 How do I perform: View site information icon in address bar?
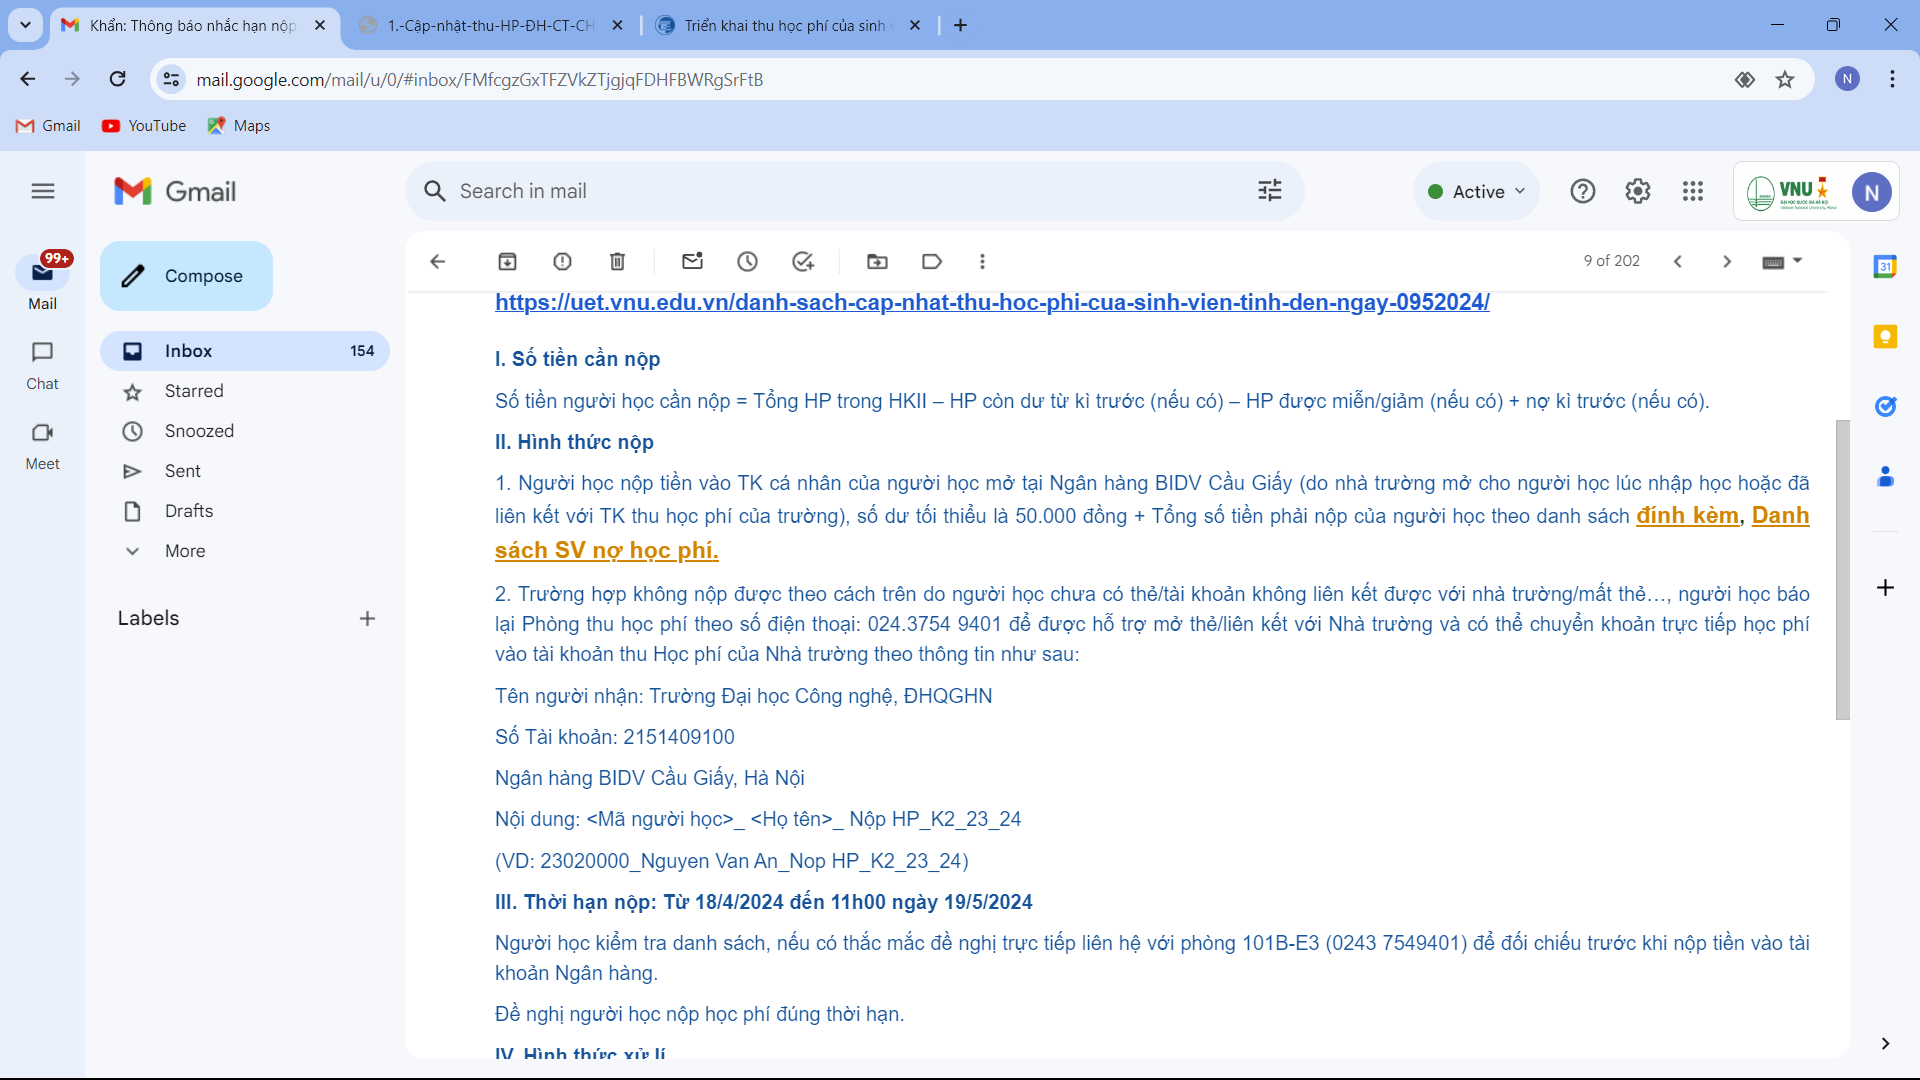[172, 79]
